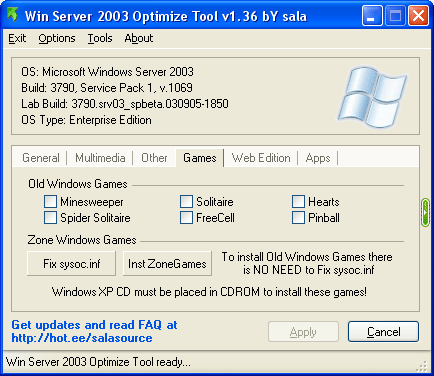The image size is (434, 376).
Task: Click the 'Lab Build: 3790.srv03_spbeta' line
Action: tap(125, 104)
